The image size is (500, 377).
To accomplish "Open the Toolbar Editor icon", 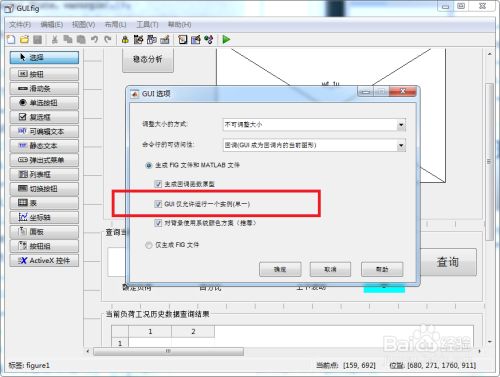I will click(165, 40).
